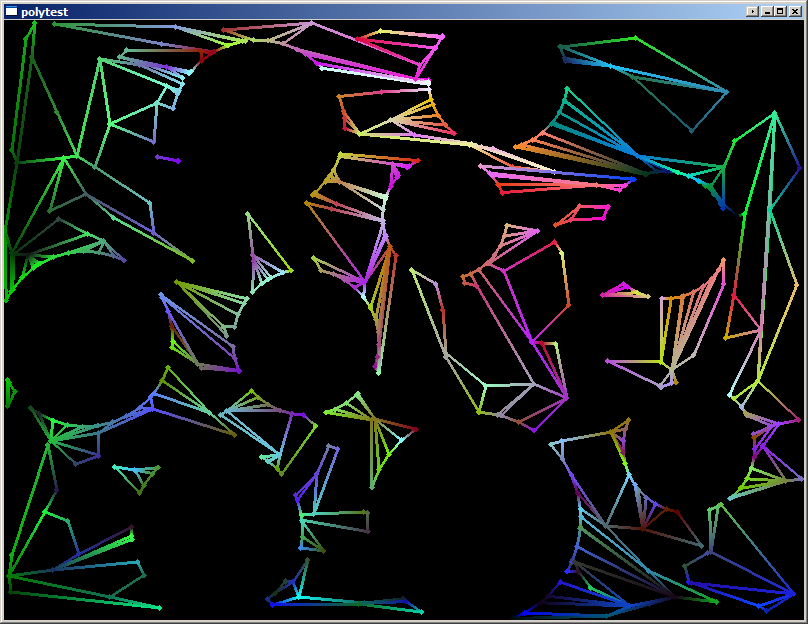Click the short purple line segment near upper left
The height and width of the screenshot is (624, 808).
coord(167,158)
